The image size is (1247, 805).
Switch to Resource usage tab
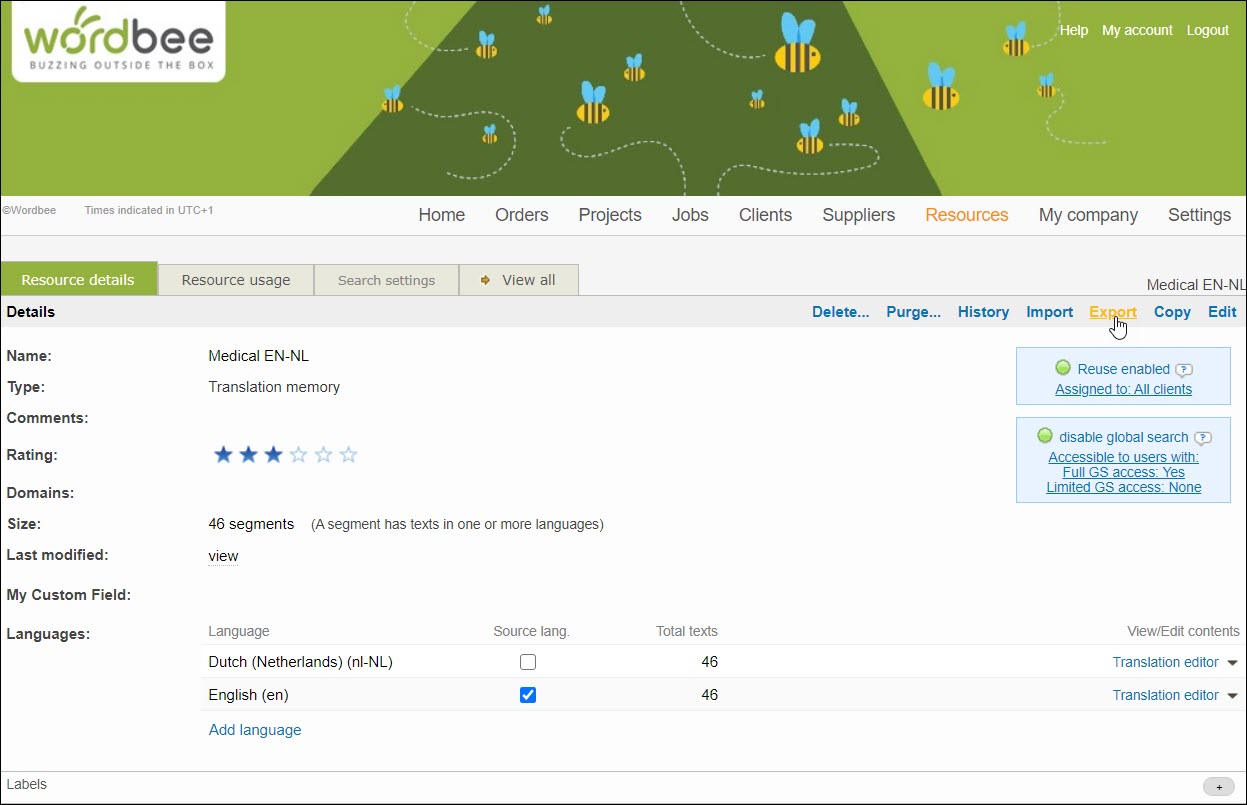point(236,280)
